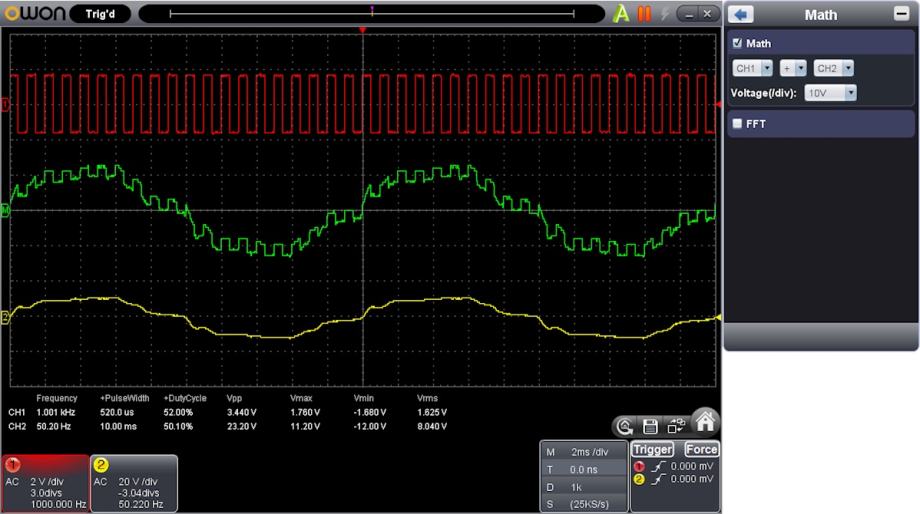The image size is (920, 514).
Task: Uncheck the Math checkbox
Action: 738,44
